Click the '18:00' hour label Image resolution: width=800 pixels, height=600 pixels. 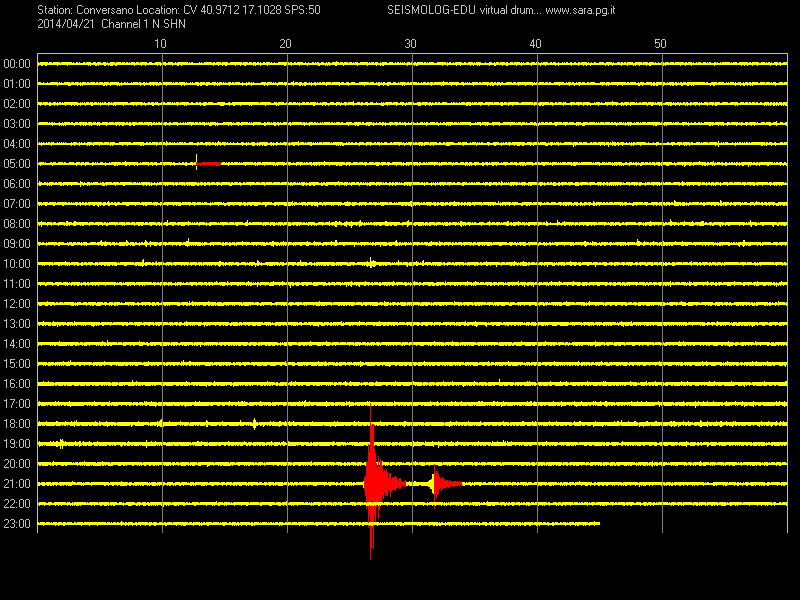(x=17, y=424)
